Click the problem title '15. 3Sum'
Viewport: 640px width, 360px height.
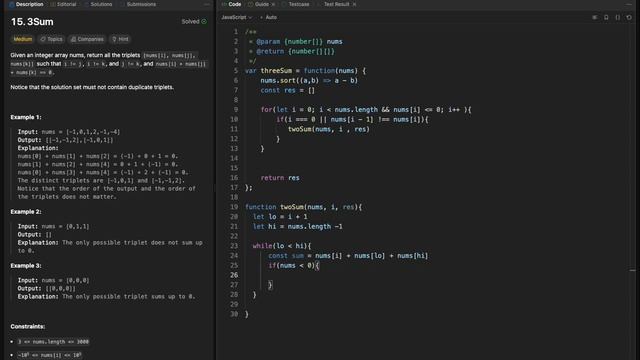pos(32,22)
